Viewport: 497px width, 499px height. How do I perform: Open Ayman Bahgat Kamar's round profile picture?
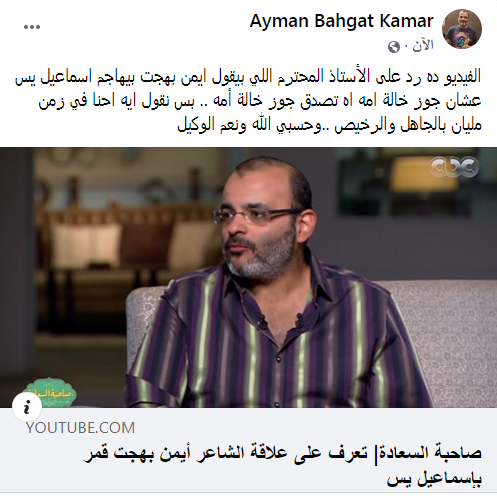(462, 29)
